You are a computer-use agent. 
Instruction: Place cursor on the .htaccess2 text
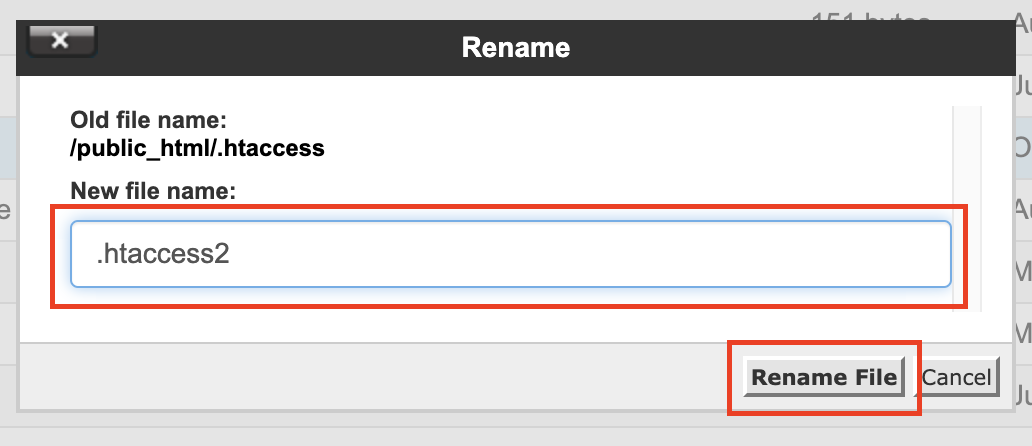[x=163, y=255]
